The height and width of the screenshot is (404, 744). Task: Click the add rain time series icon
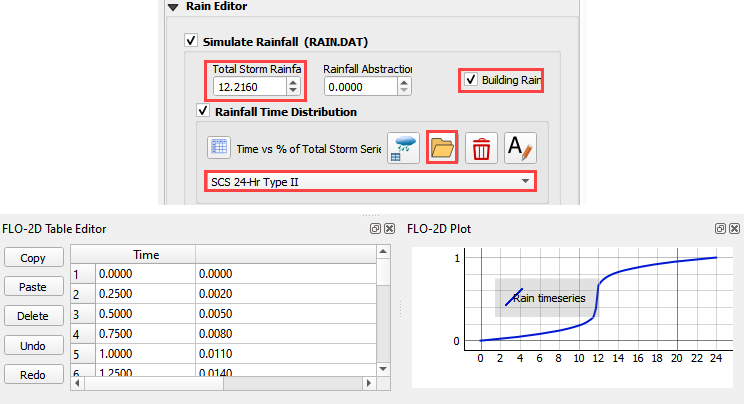click(402, 148)
